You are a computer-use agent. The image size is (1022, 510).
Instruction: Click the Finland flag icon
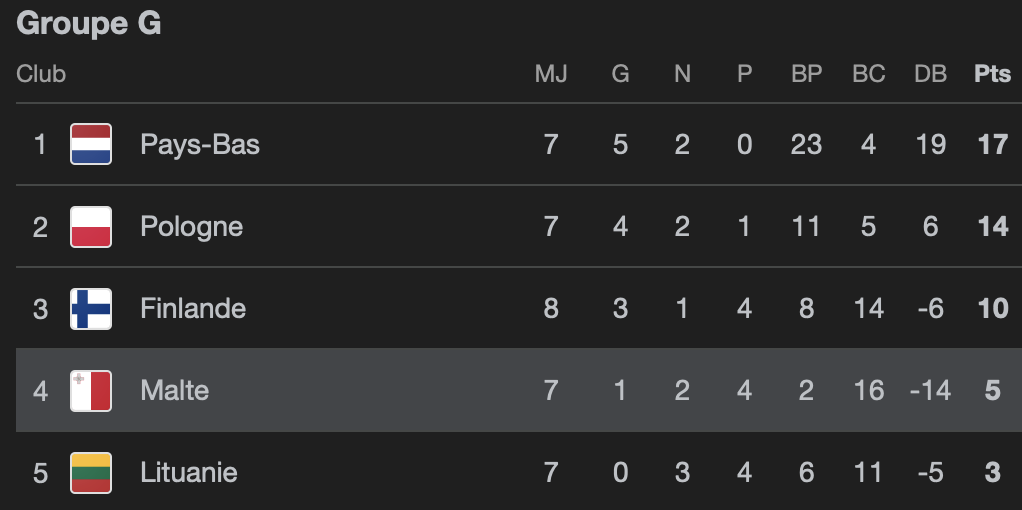tap(91, 308)
